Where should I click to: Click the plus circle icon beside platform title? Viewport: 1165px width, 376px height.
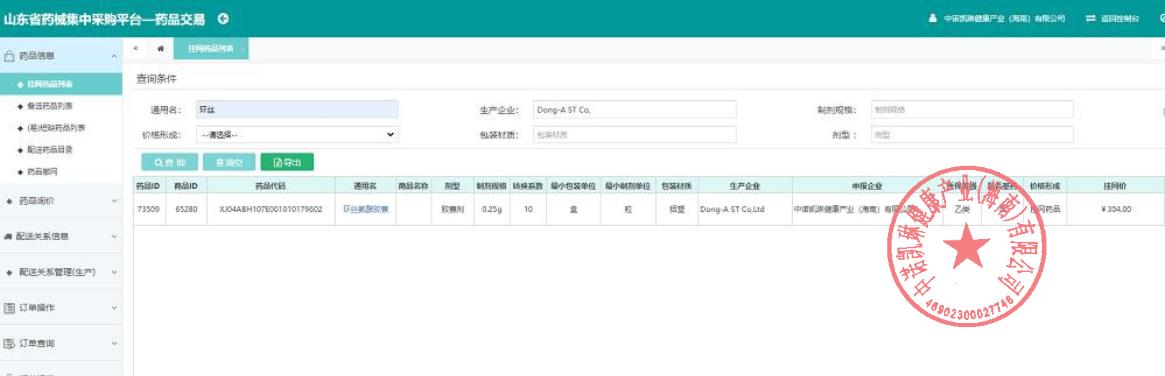[223, 19]
